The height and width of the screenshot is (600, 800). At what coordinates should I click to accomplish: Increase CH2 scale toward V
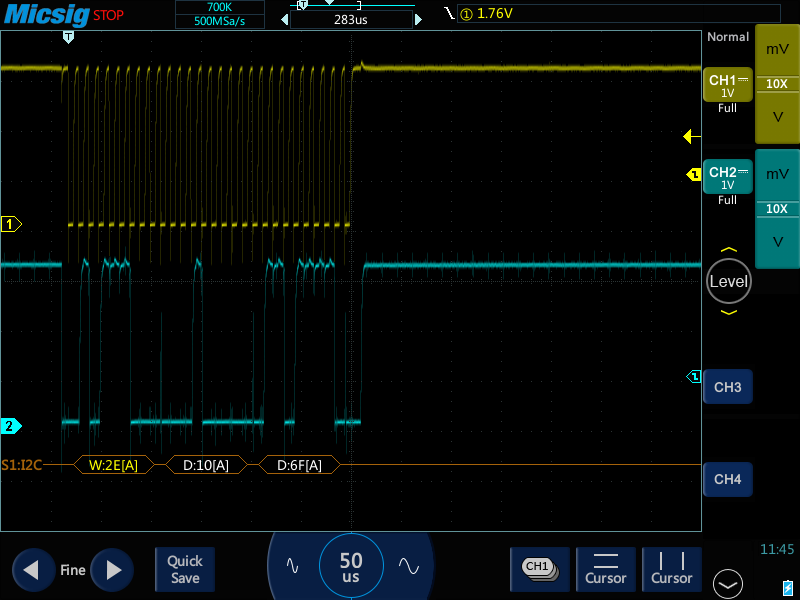pos(777,242)
